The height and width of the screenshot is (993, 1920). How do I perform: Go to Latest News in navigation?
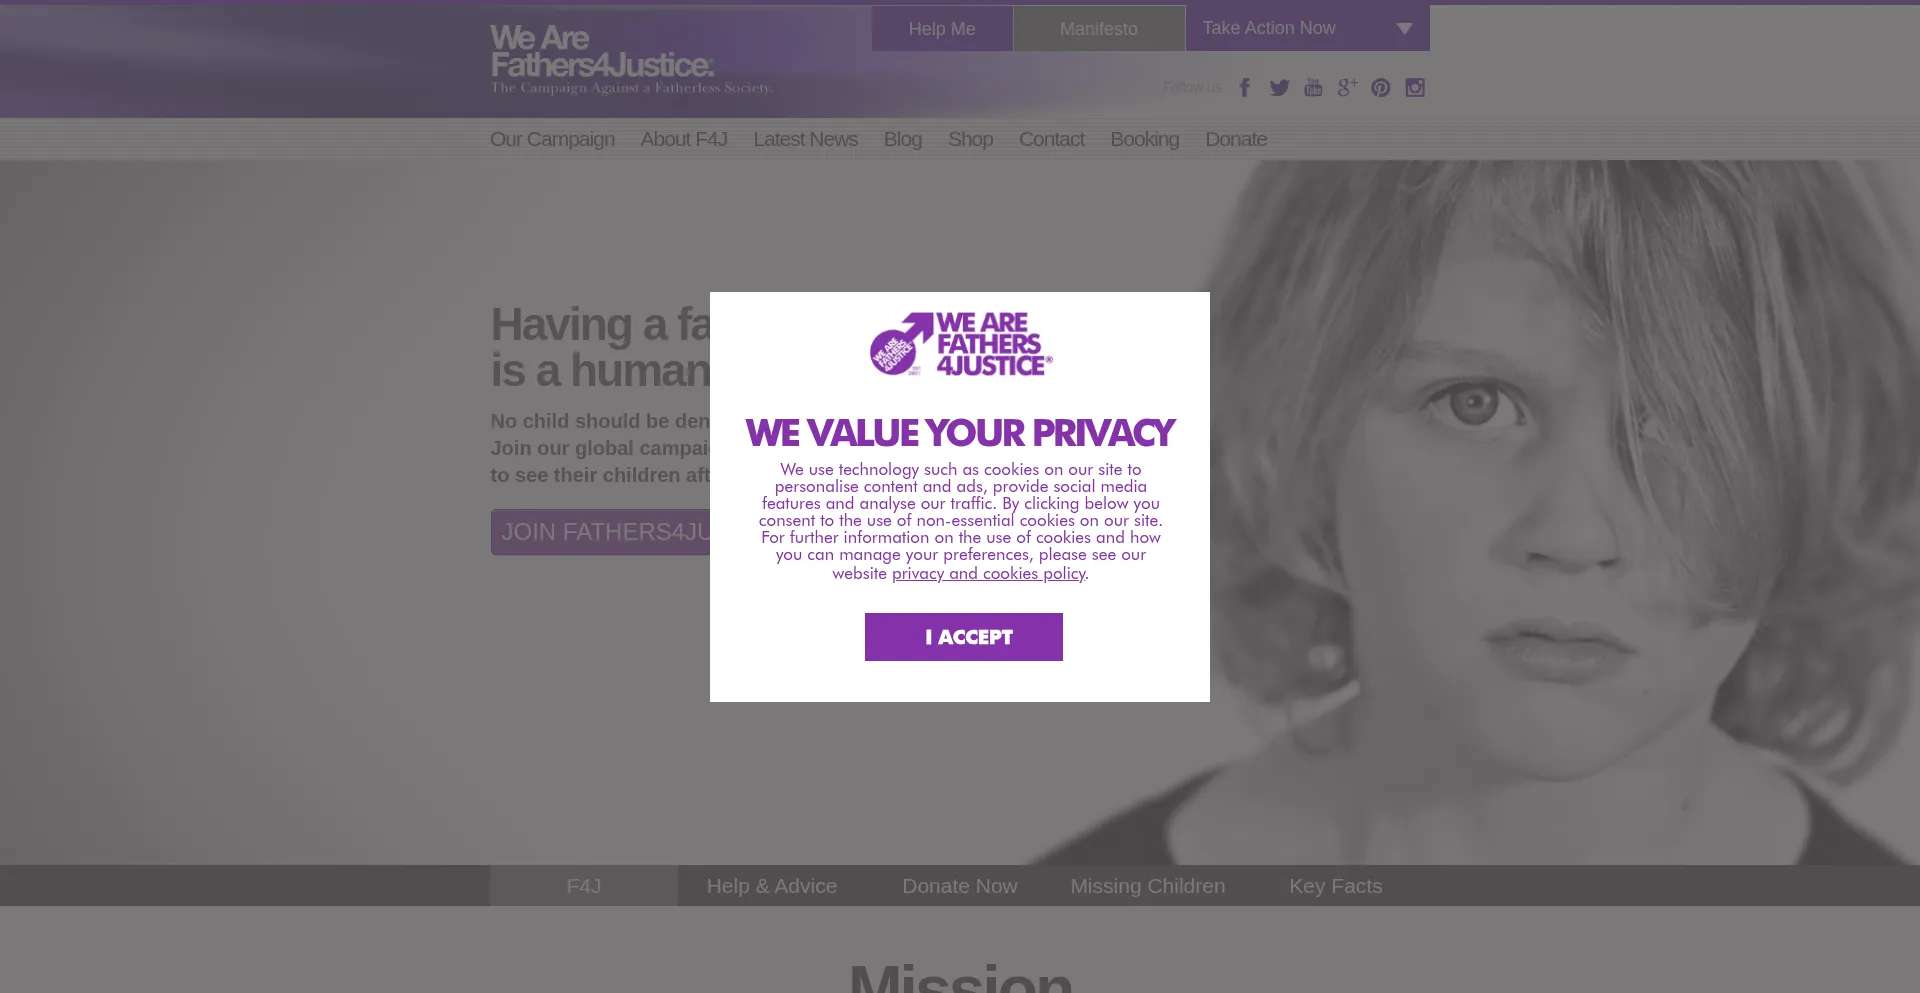click(x=805, y=140)
